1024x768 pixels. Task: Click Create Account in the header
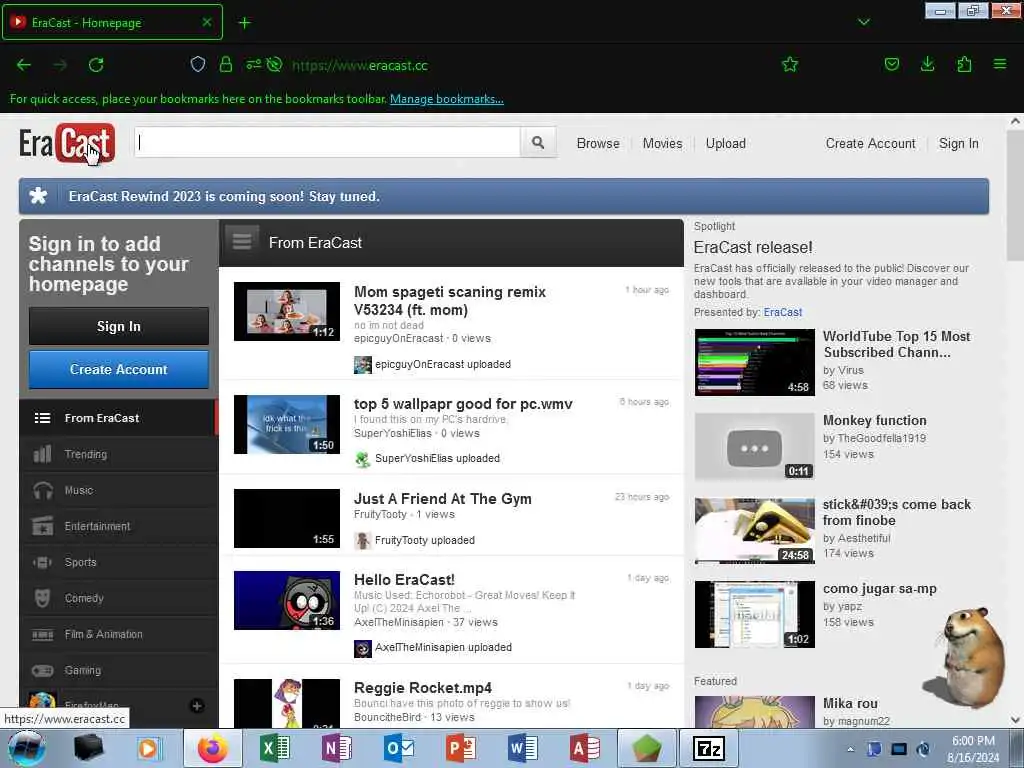pyautogui.click(x=870, y=143)
